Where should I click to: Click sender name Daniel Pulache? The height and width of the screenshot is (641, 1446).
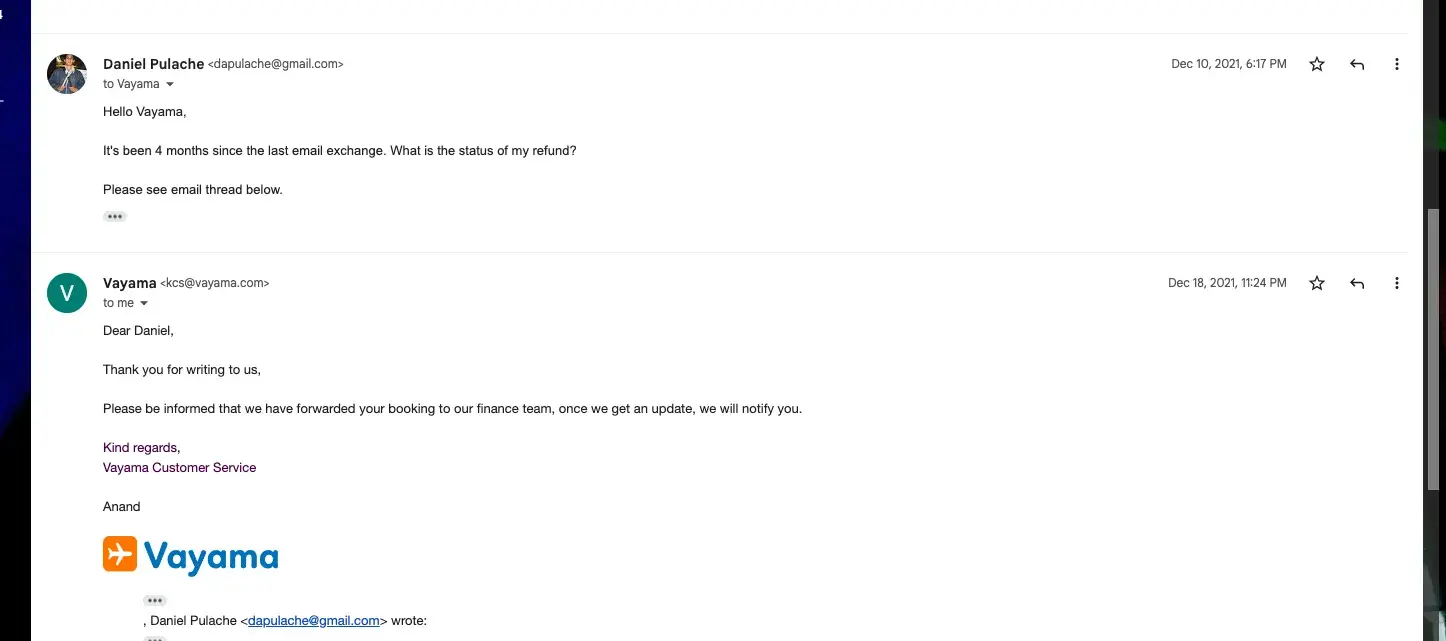(x=153, y=64)
